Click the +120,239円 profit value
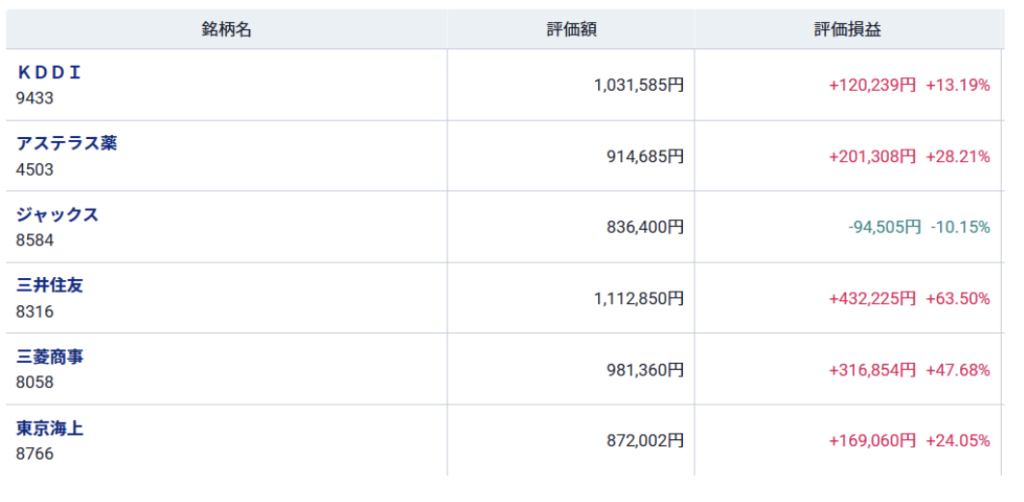 [872, 85]
